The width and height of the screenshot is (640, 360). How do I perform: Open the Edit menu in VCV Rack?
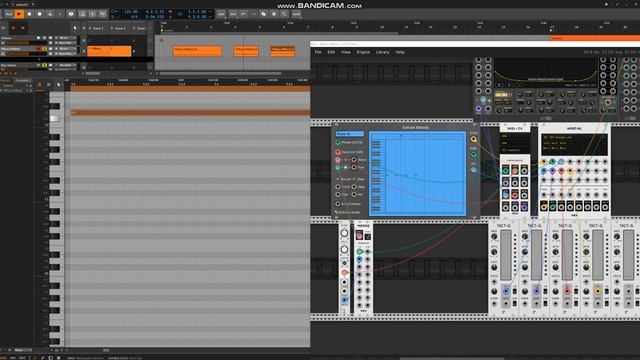pyautogui.click(x=331, y=52)
